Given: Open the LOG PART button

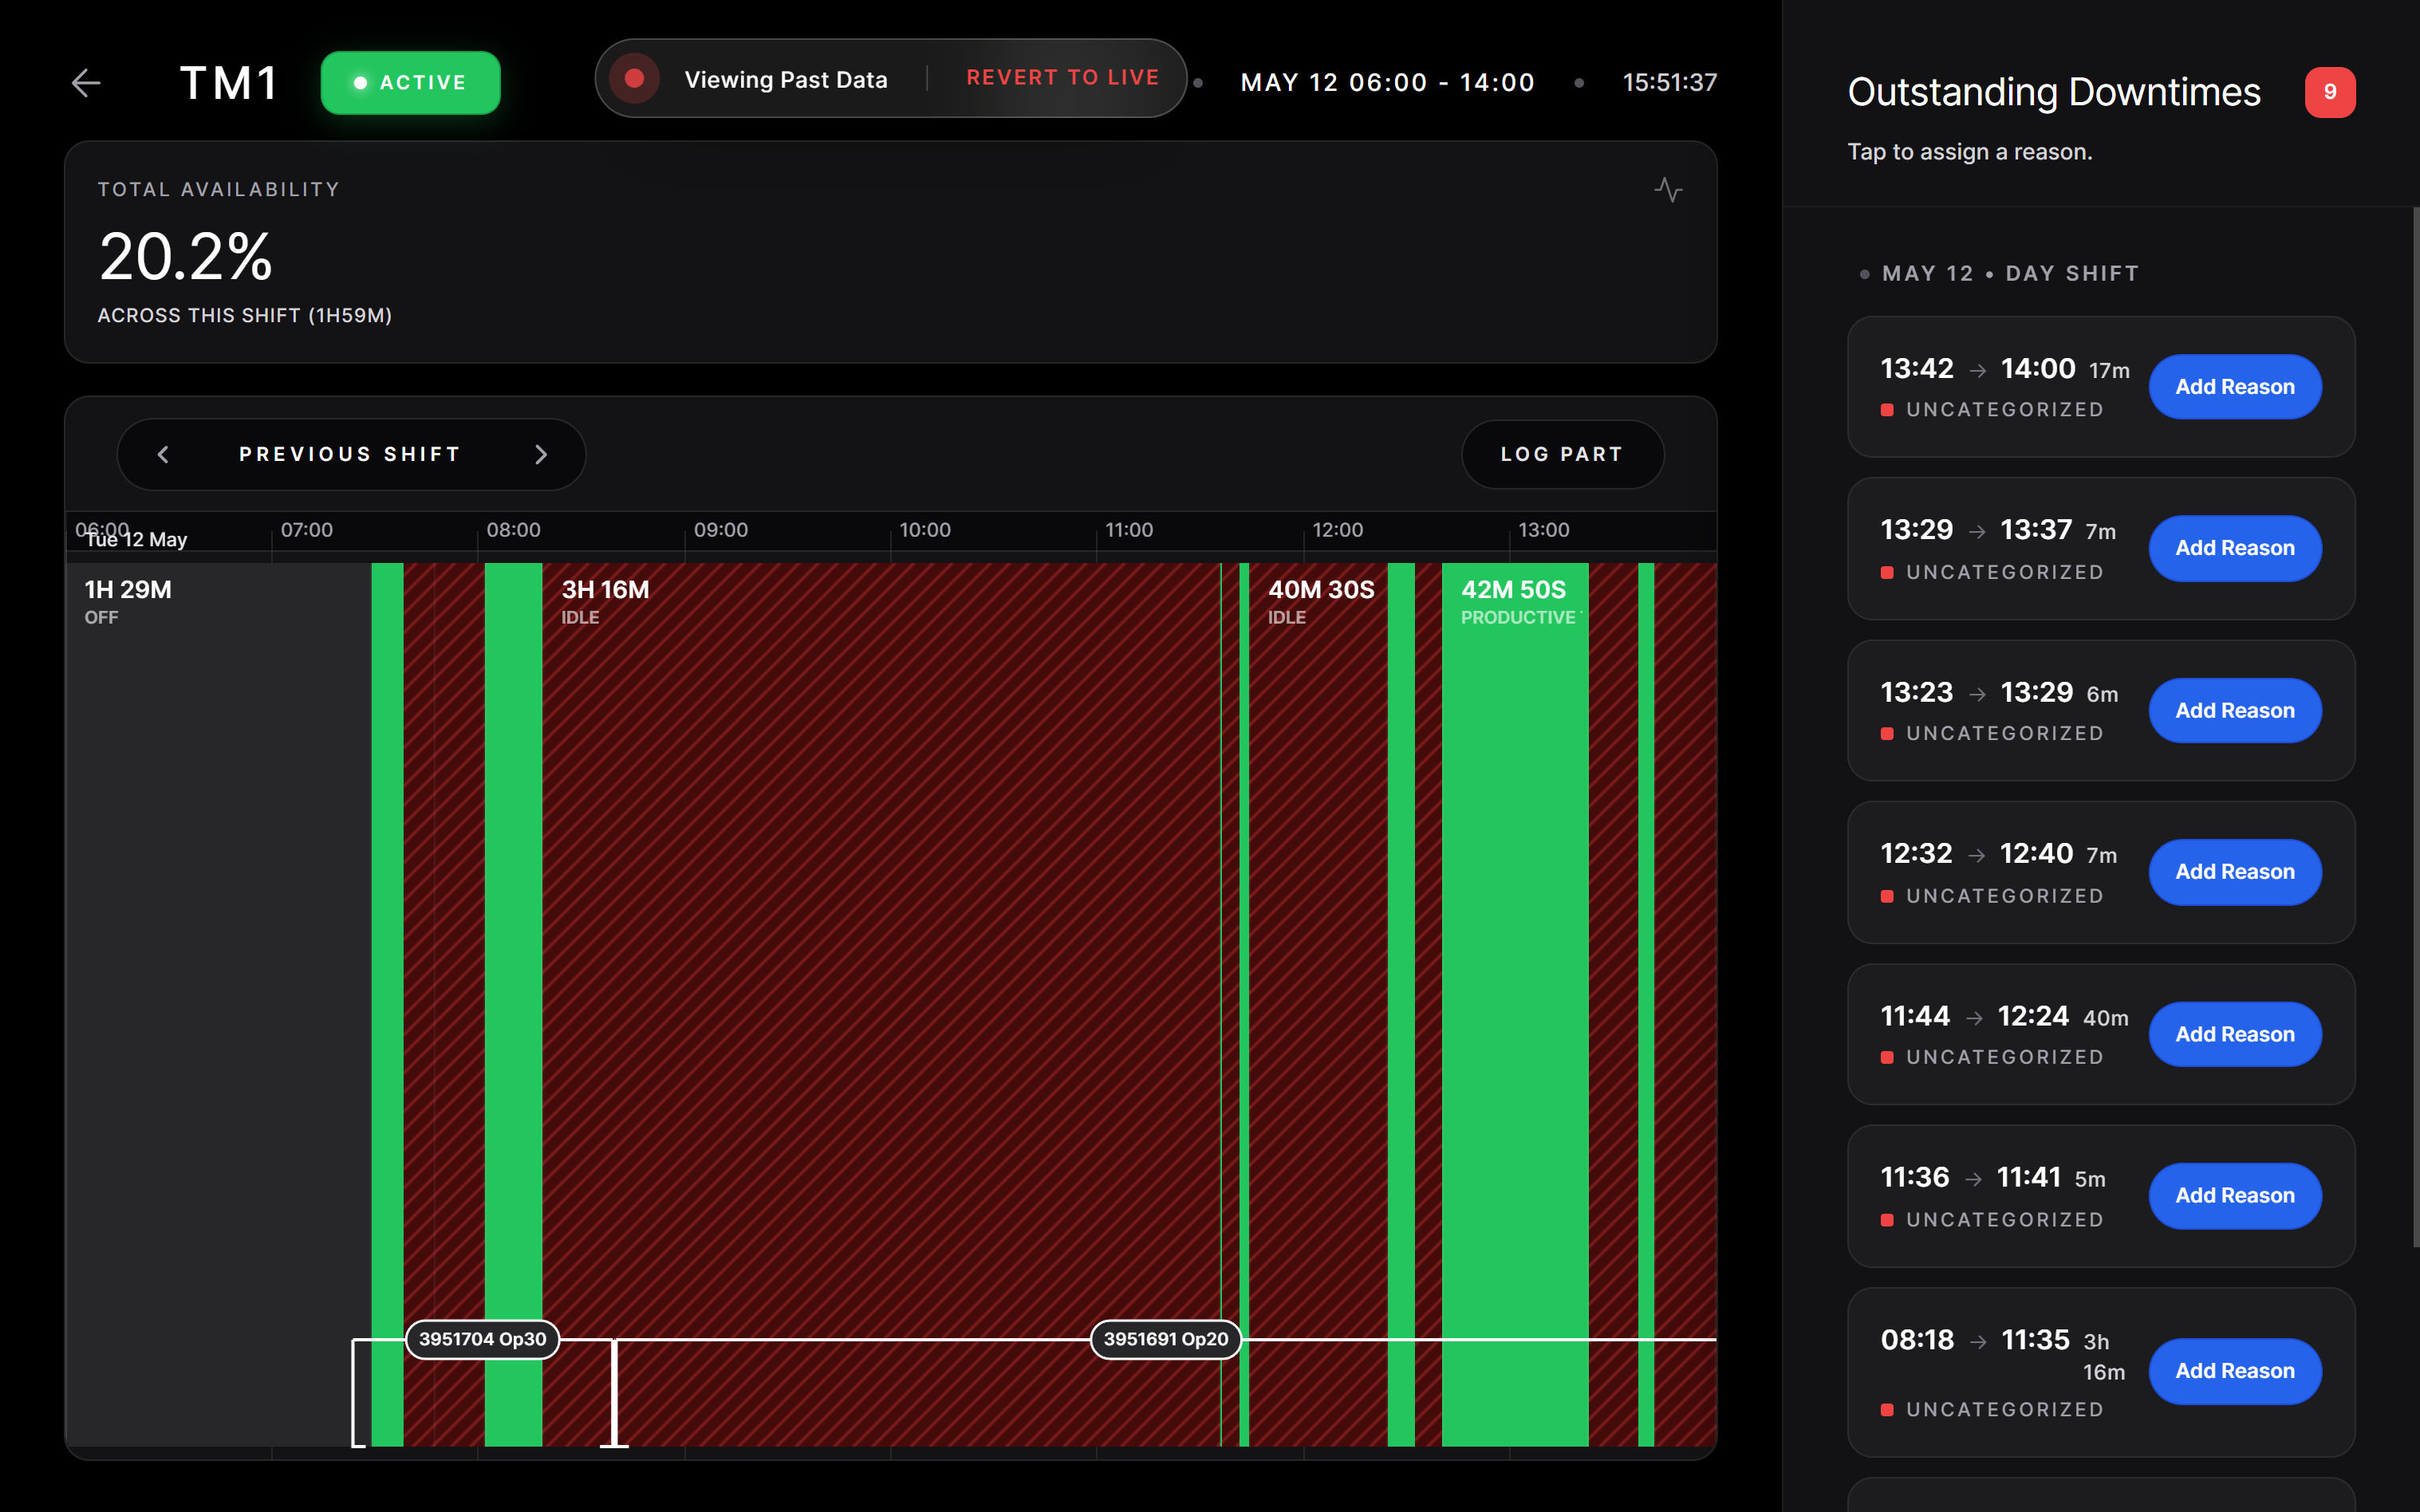Looking at the screenshot, I should pos(1562,454).
